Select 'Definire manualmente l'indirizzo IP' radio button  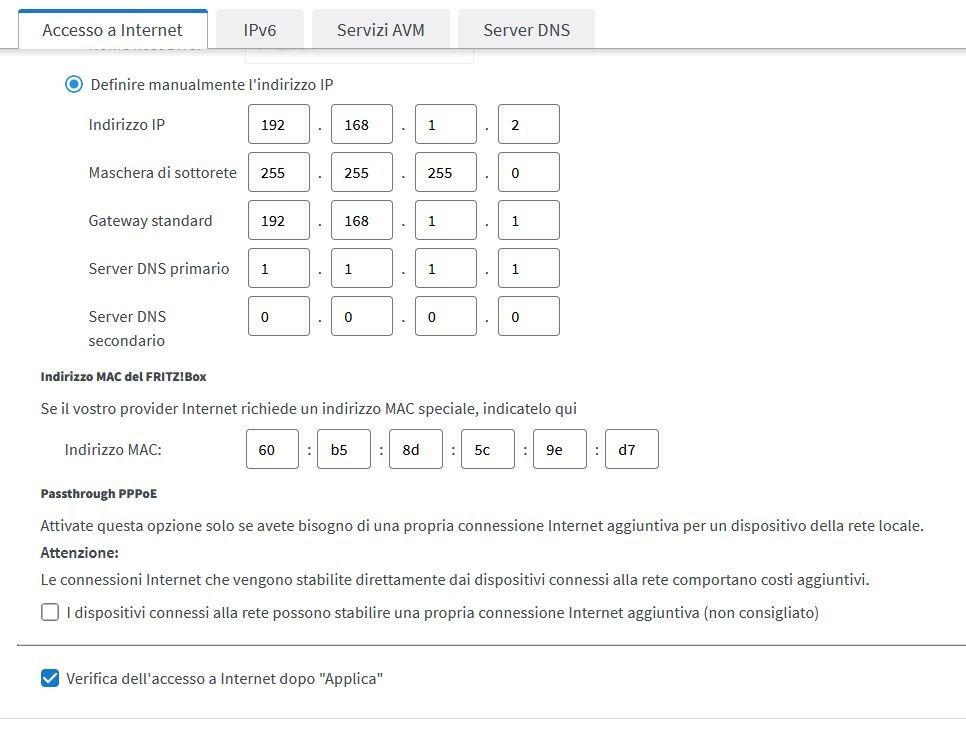click(x=74, y=84)
